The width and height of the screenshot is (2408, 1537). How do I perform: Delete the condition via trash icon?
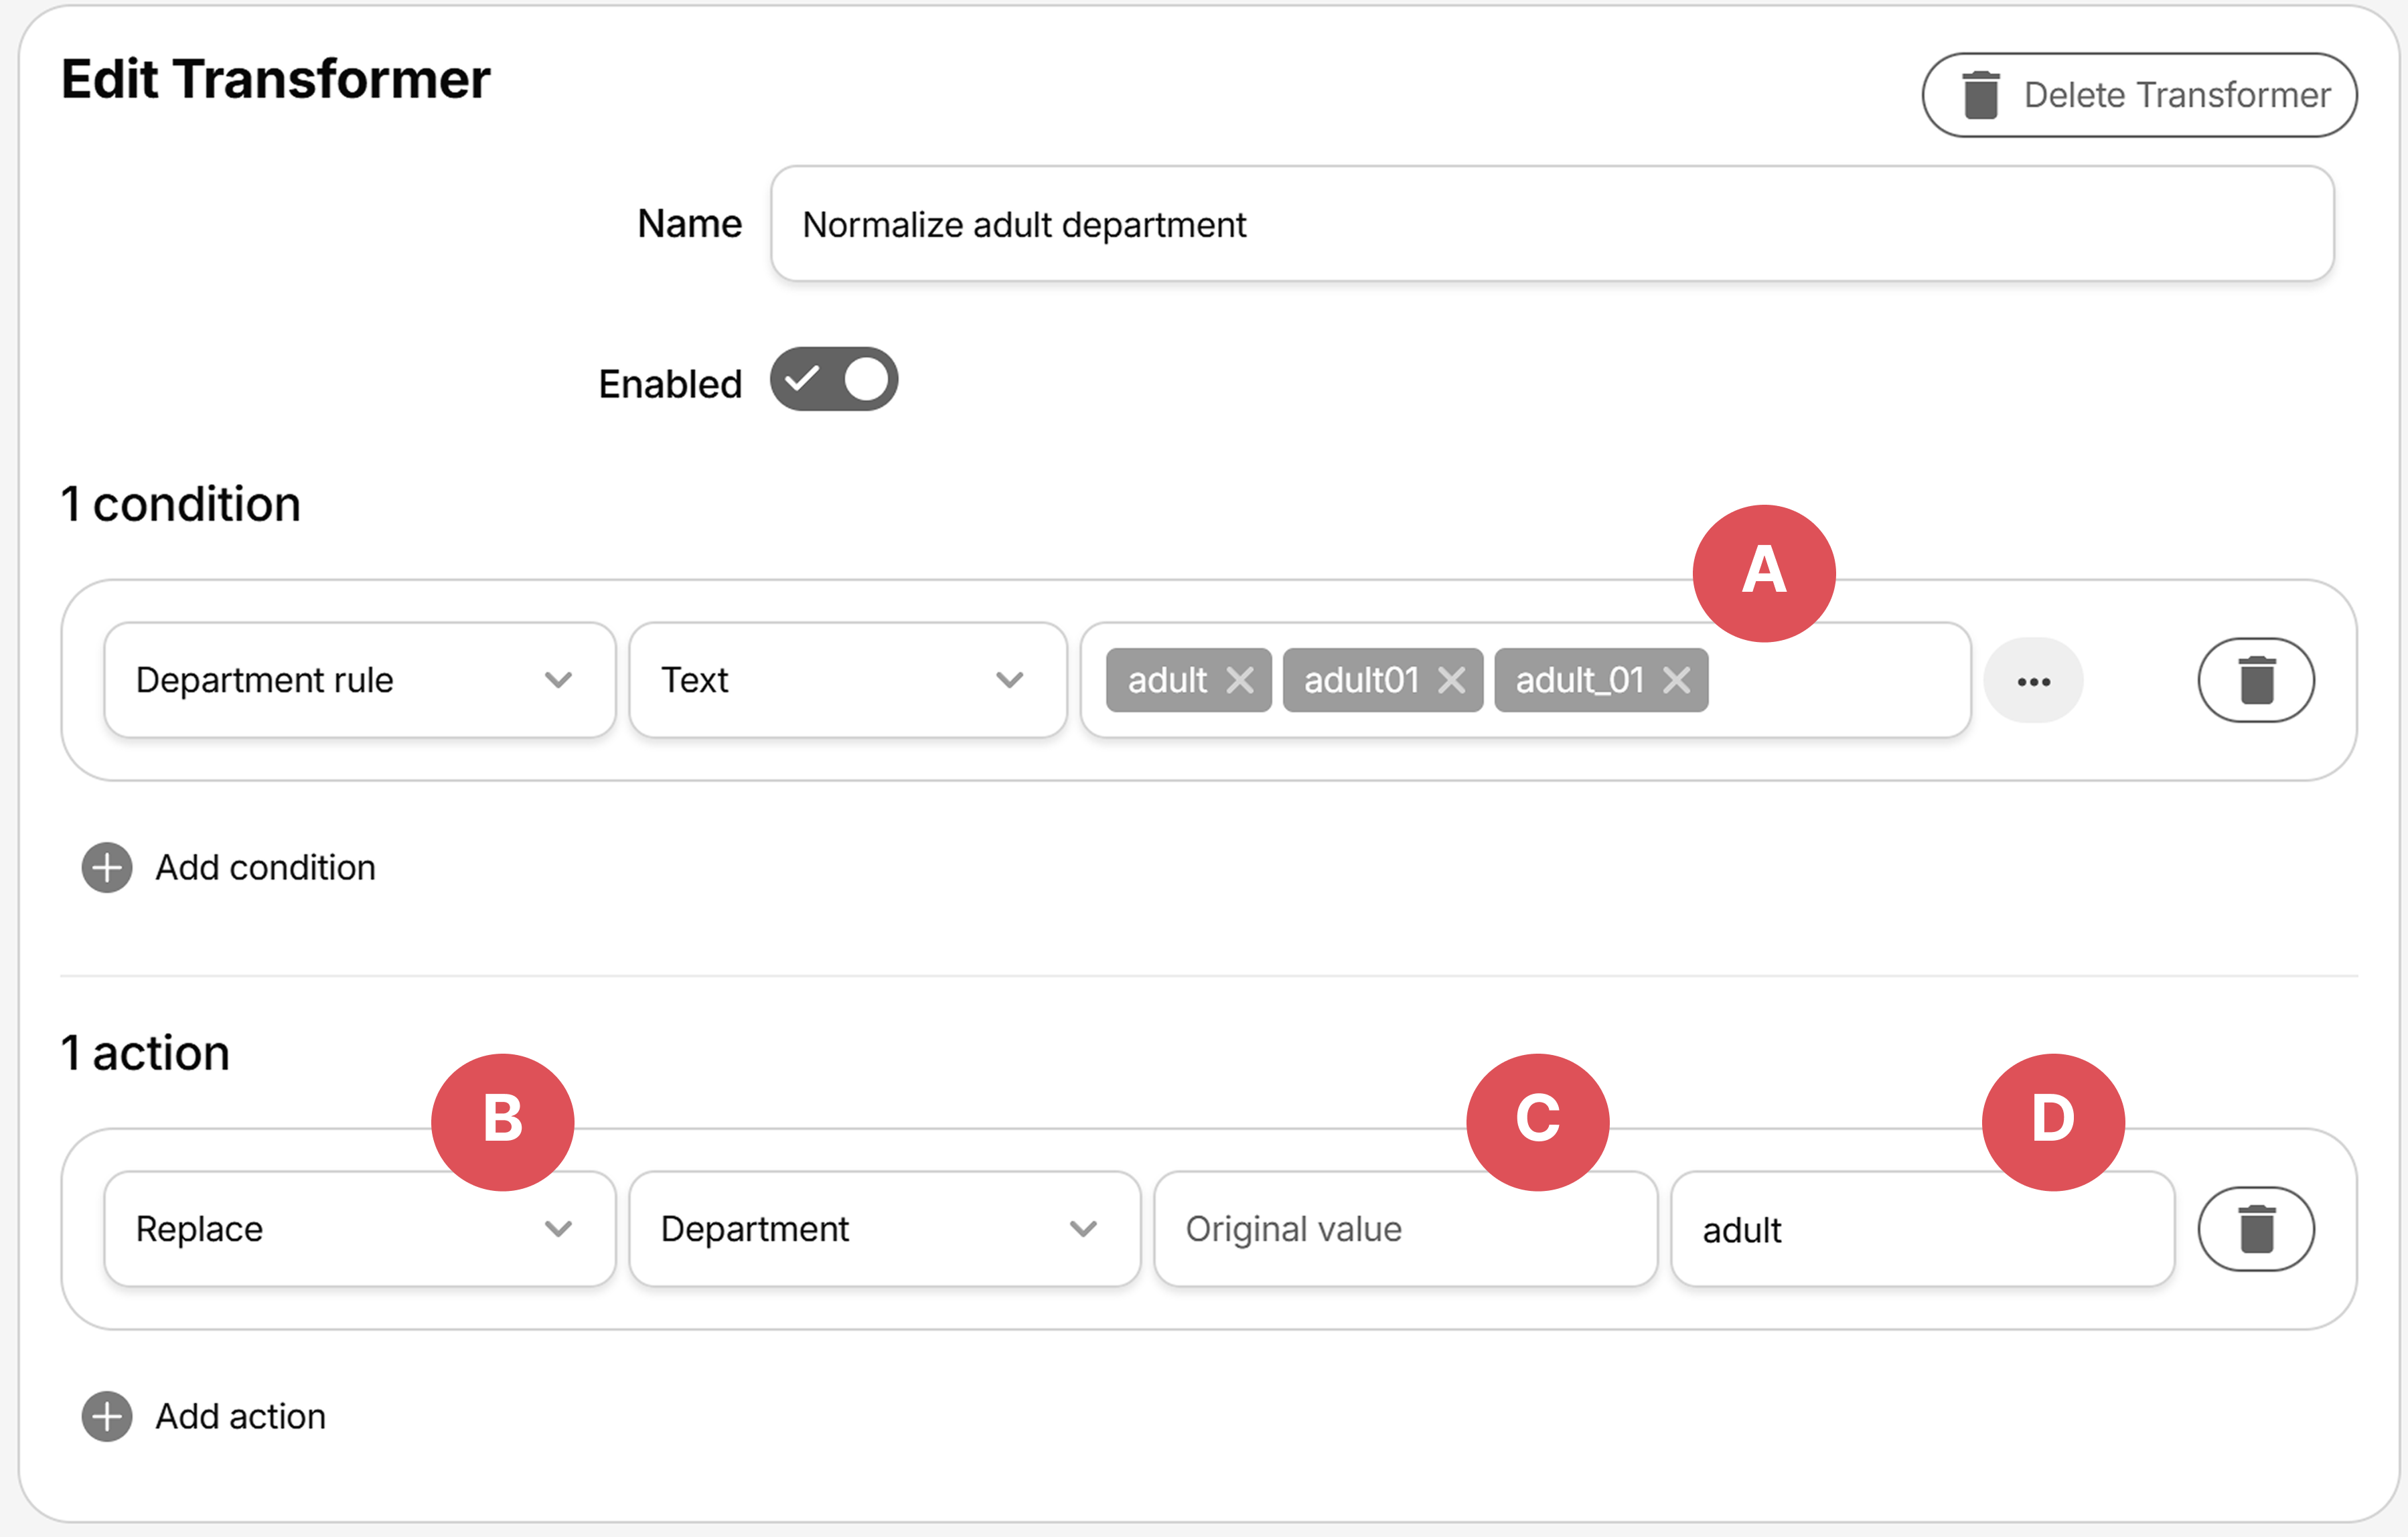point(2255,681)
